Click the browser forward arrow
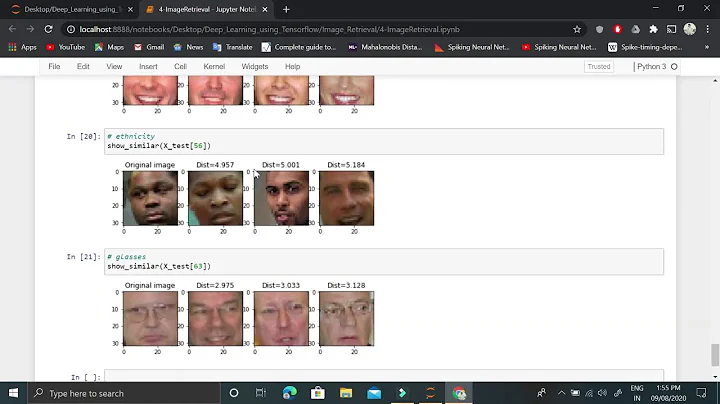 [30, 29]
